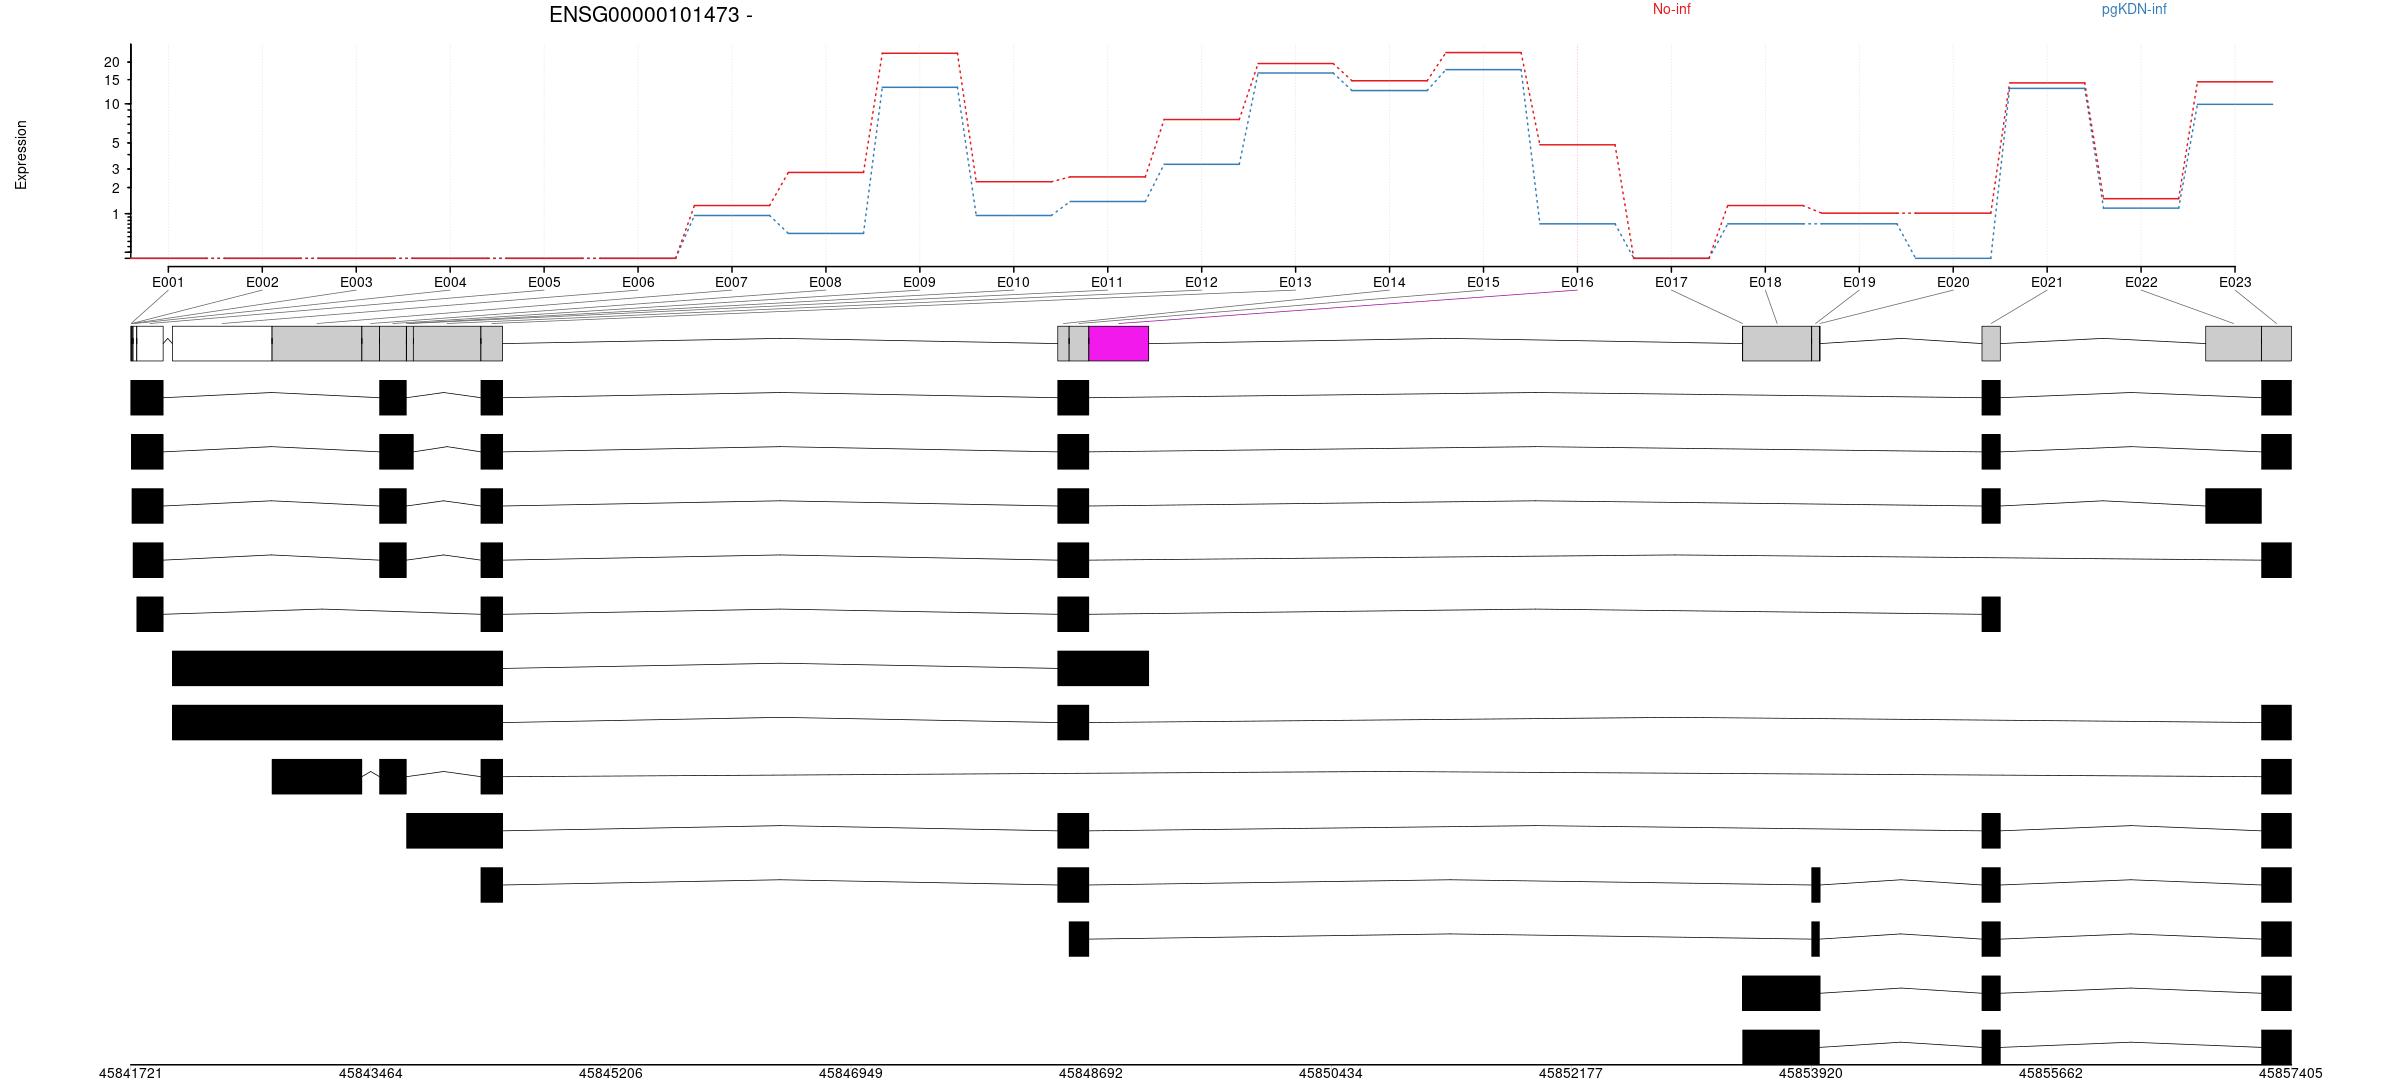2400x1090 pixels.
Task: Click genomic coordinate 45853920
Action: pyautogui.click(x=1810, y=1073)
